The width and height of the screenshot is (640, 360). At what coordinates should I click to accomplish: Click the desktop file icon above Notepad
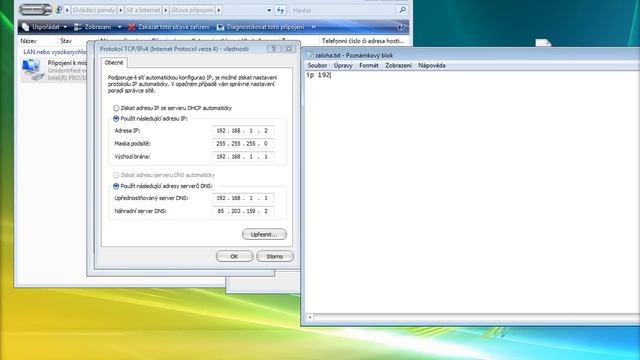click(543, 42)
